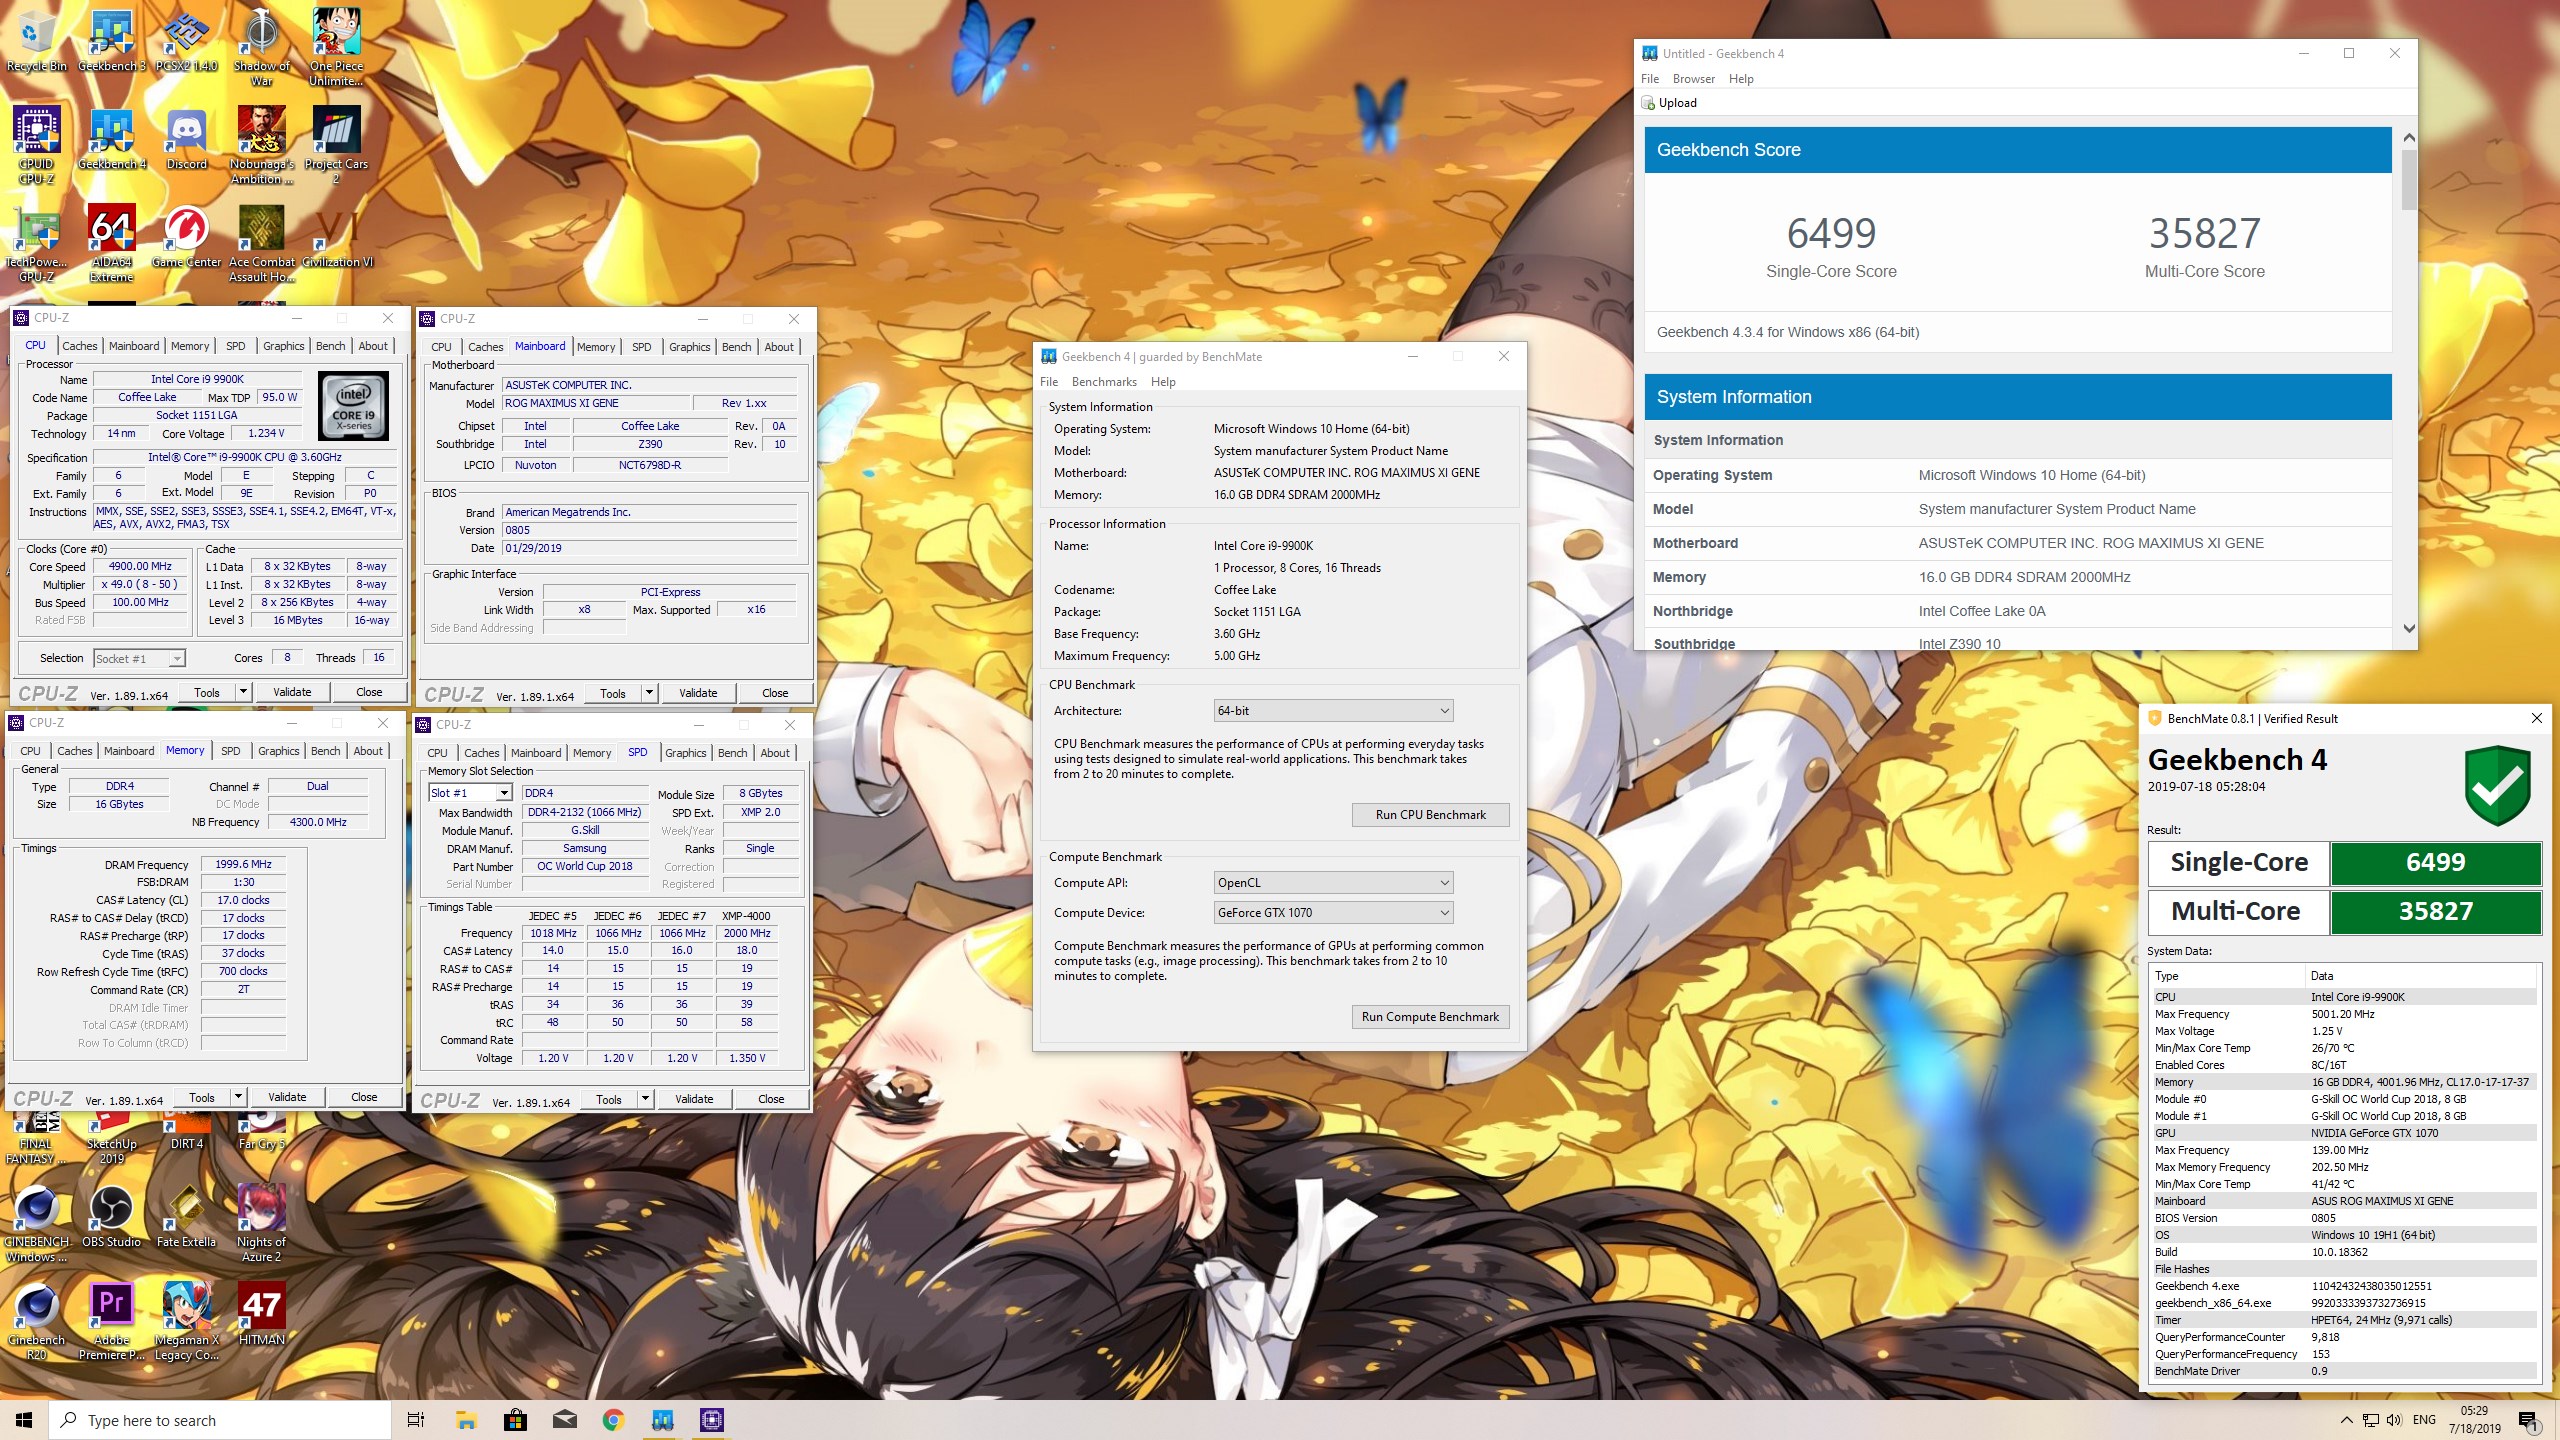This screenshot has width=2560, height=1440.
Task: Click Close button in CPU-Z Memory window
Action: (x=364, y=1097)
